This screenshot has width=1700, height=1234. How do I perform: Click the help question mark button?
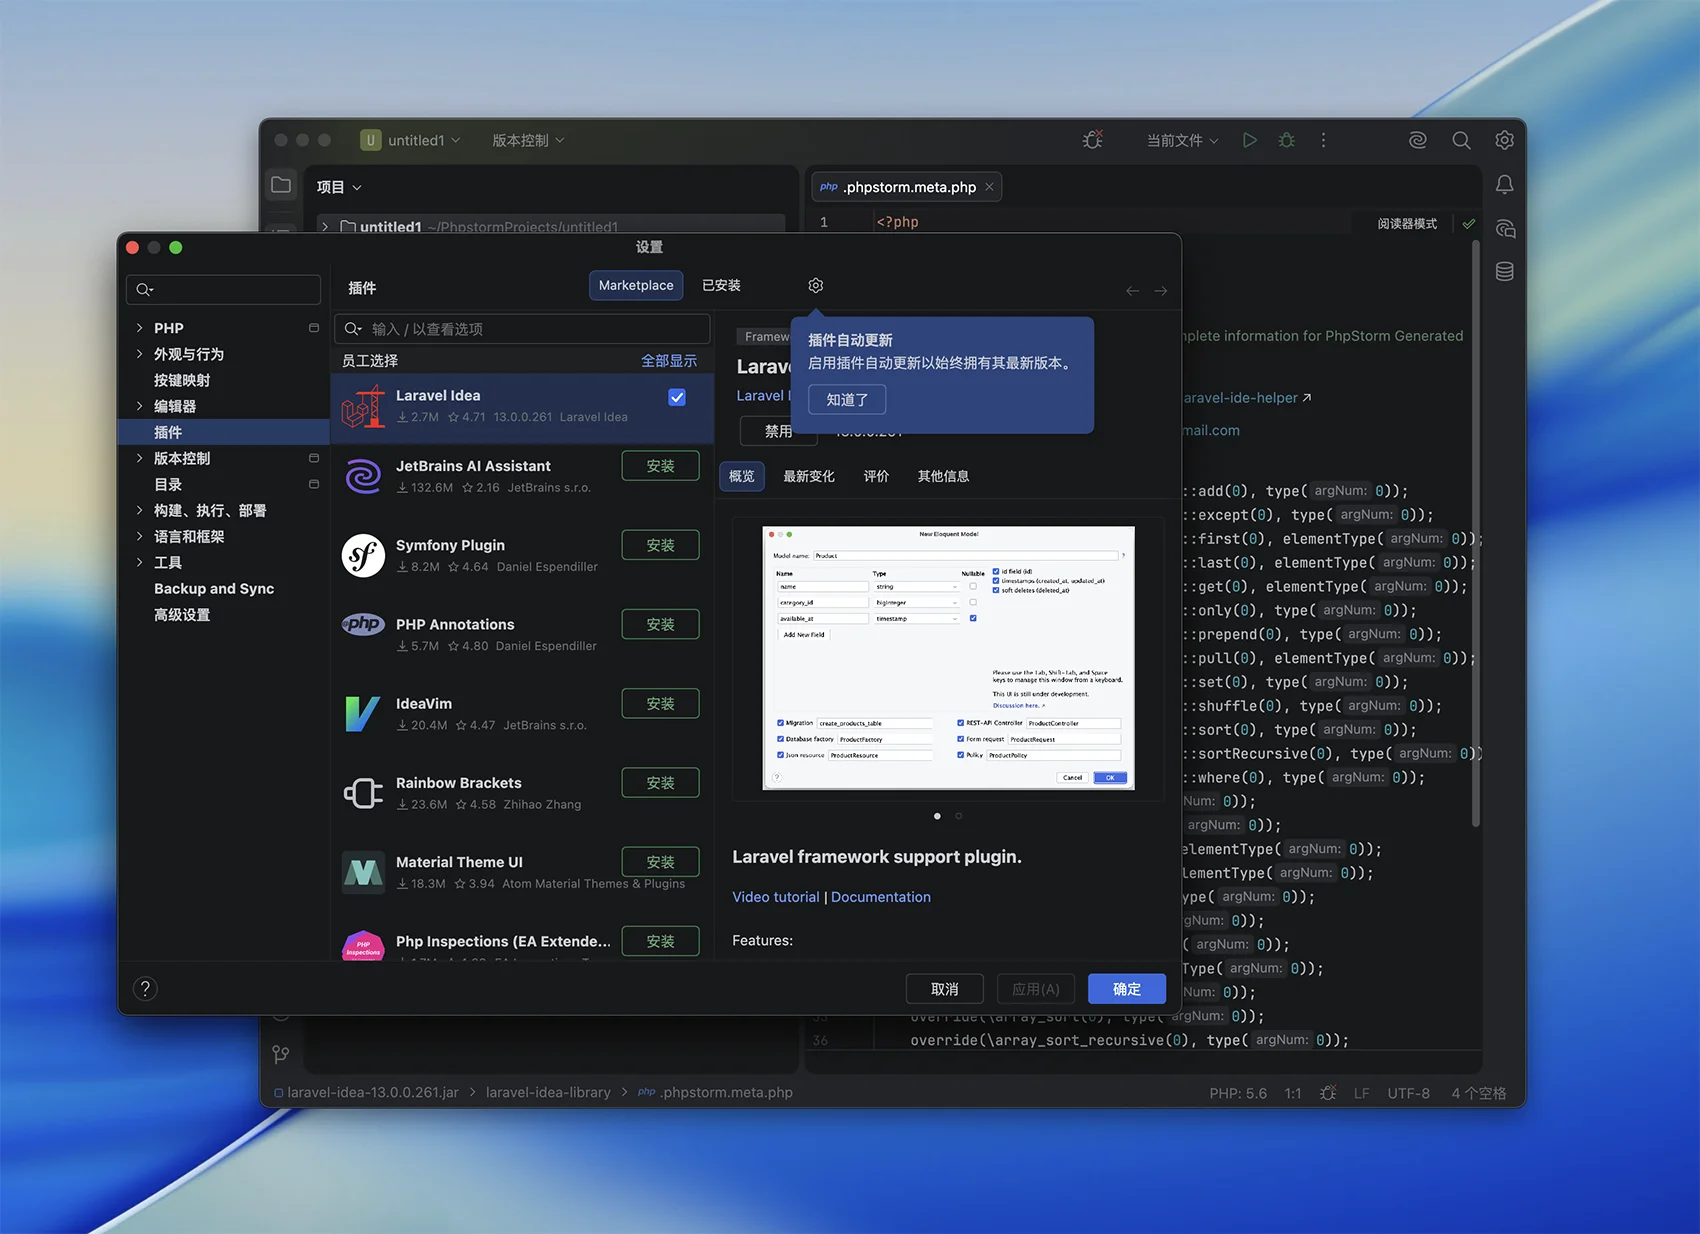[x=145, y=989]
